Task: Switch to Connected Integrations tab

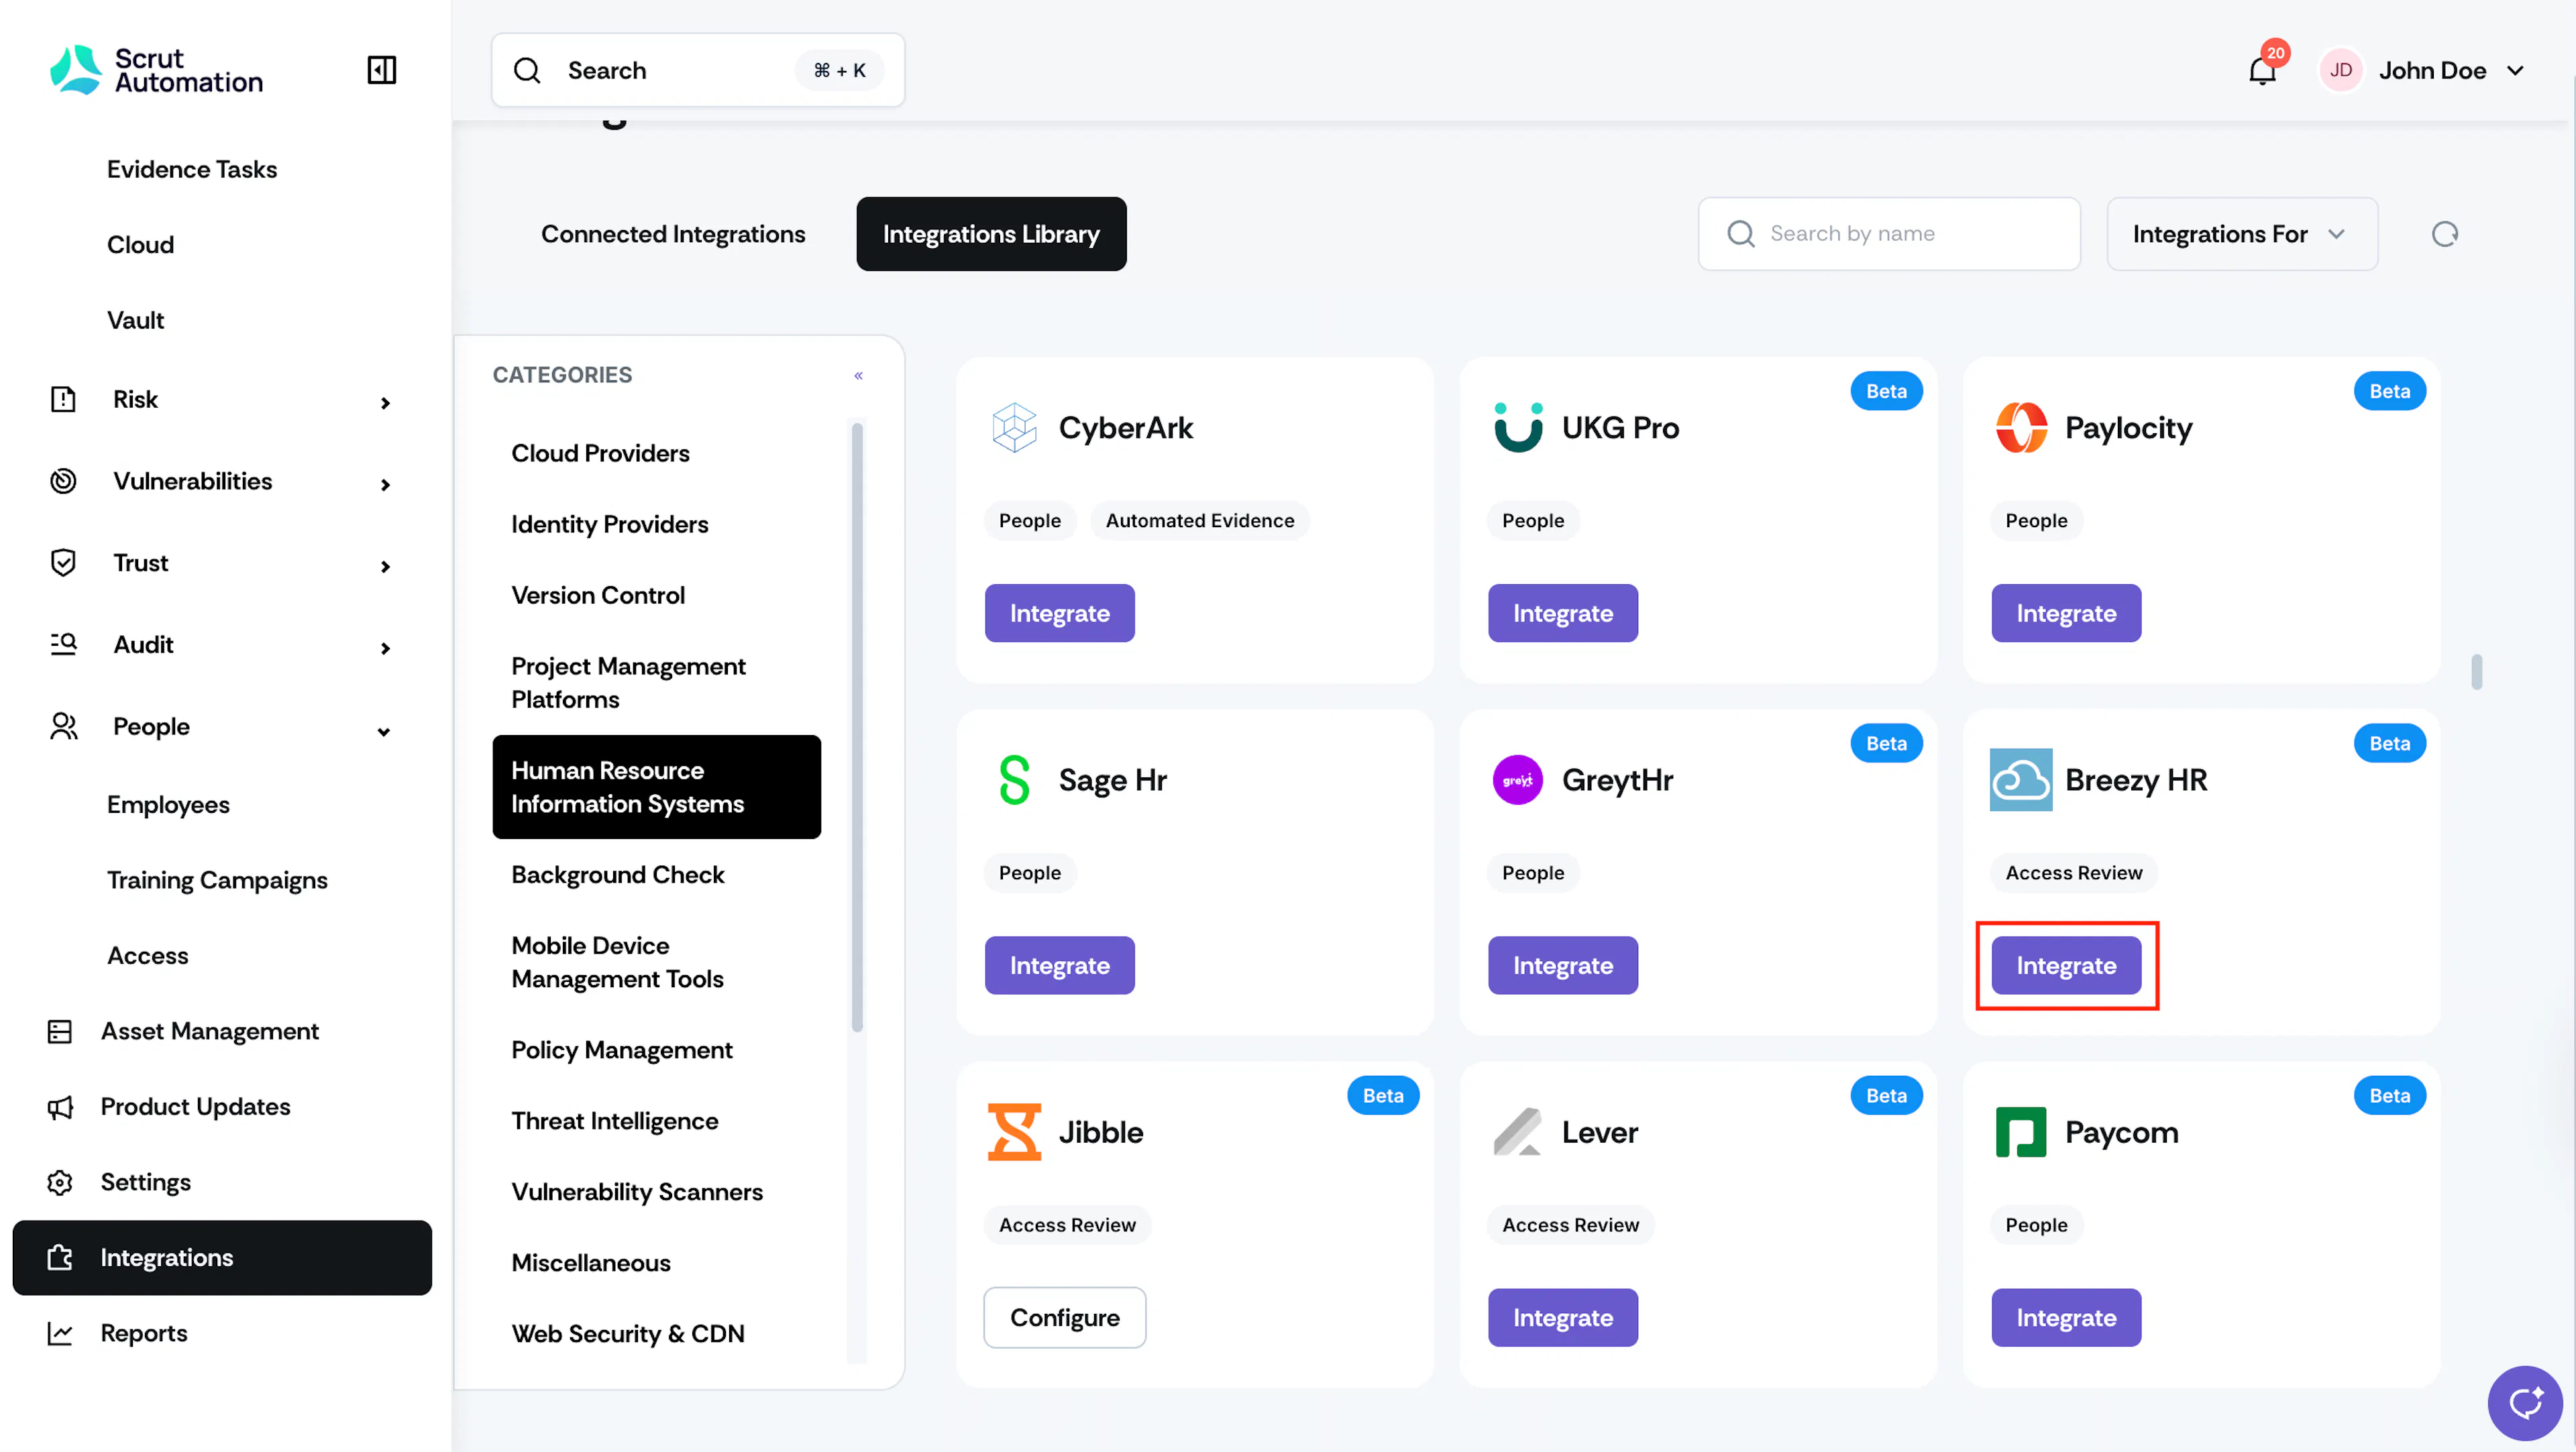Action: pyautogui.click(x=672, y=233)
